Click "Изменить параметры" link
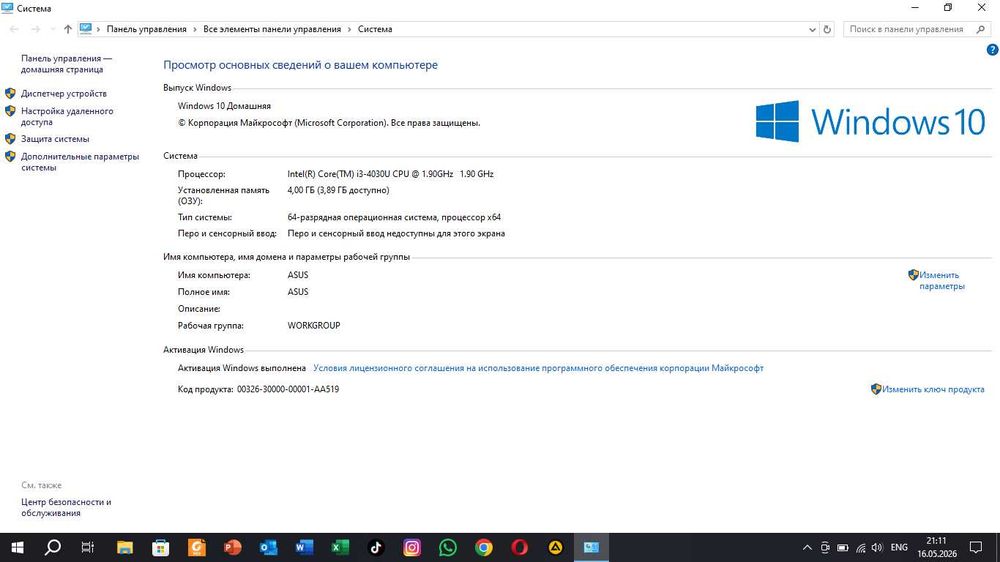This screenshot has width=1000, height=562. coord(941,281)
